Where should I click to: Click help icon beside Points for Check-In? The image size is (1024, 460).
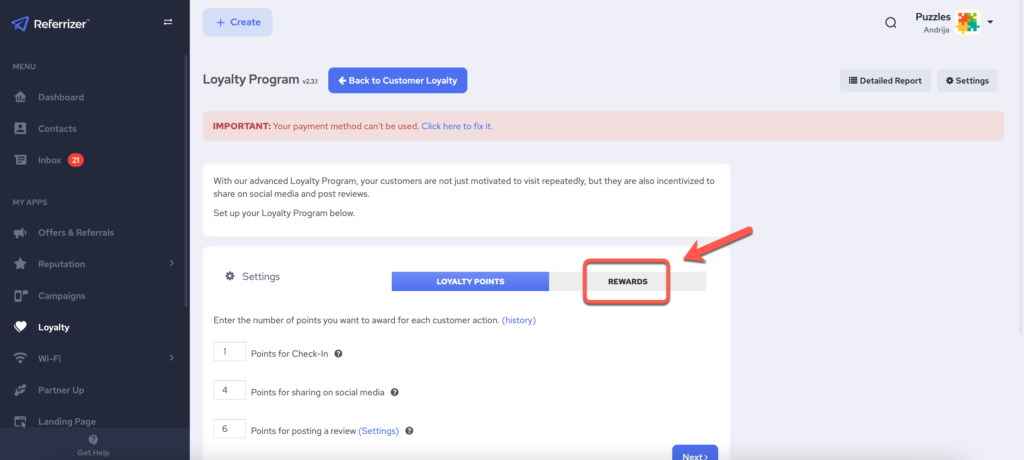click(x=338, y=354)
